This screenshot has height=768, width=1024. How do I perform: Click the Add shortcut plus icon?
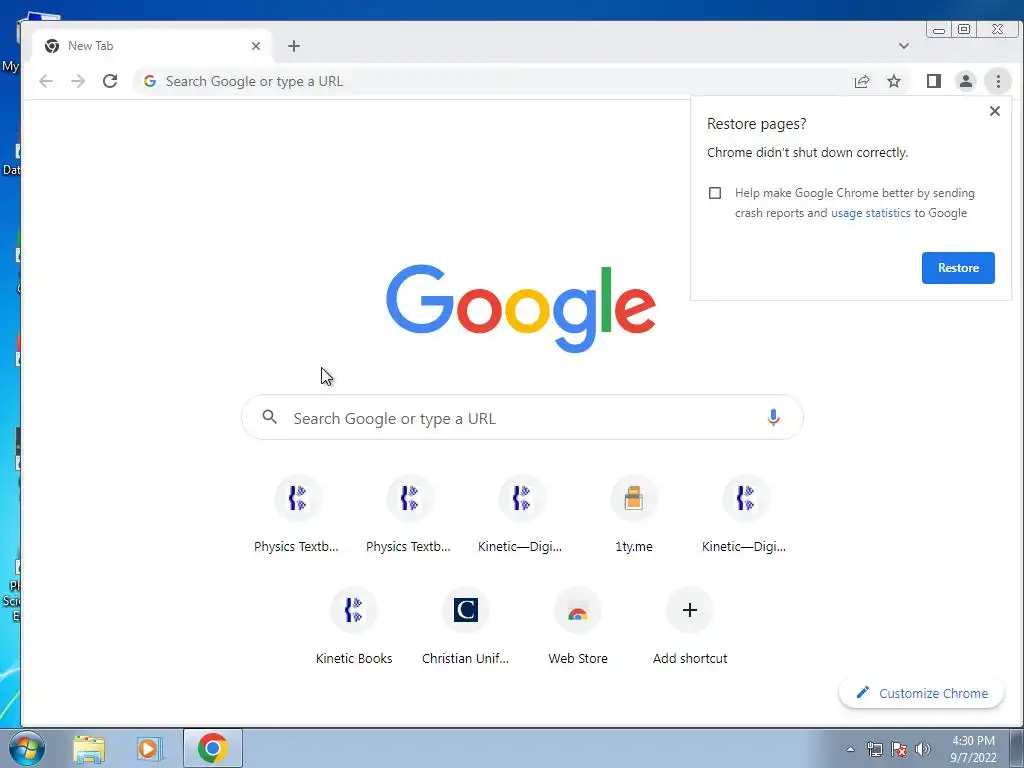tap(690, 610)
